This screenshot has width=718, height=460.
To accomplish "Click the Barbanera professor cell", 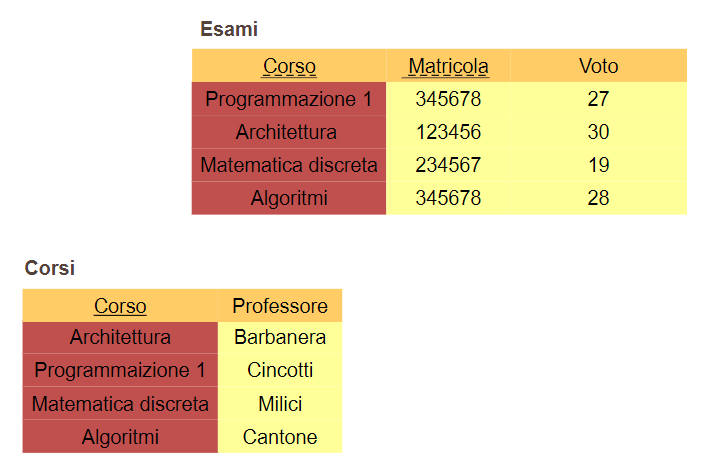I will (x=280, y=338).
